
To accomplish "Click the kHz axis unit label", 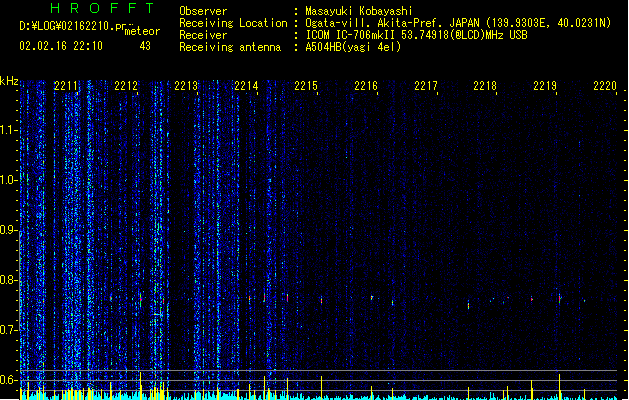I will click(9, 81).
